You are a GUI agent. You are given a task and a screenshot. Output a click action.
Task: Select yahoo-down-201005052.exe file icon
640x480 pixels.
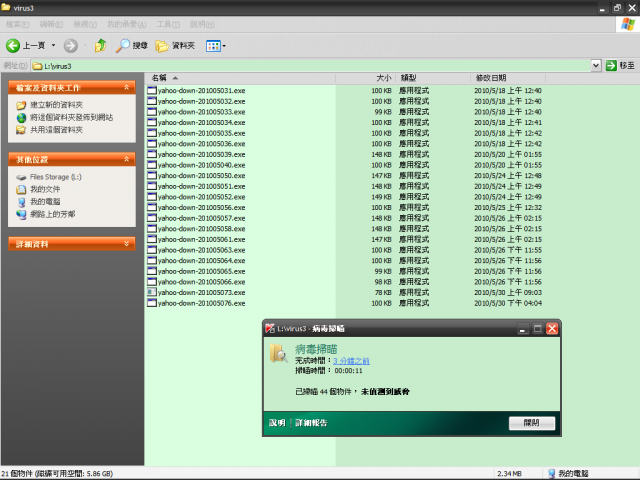coord(152,196)
